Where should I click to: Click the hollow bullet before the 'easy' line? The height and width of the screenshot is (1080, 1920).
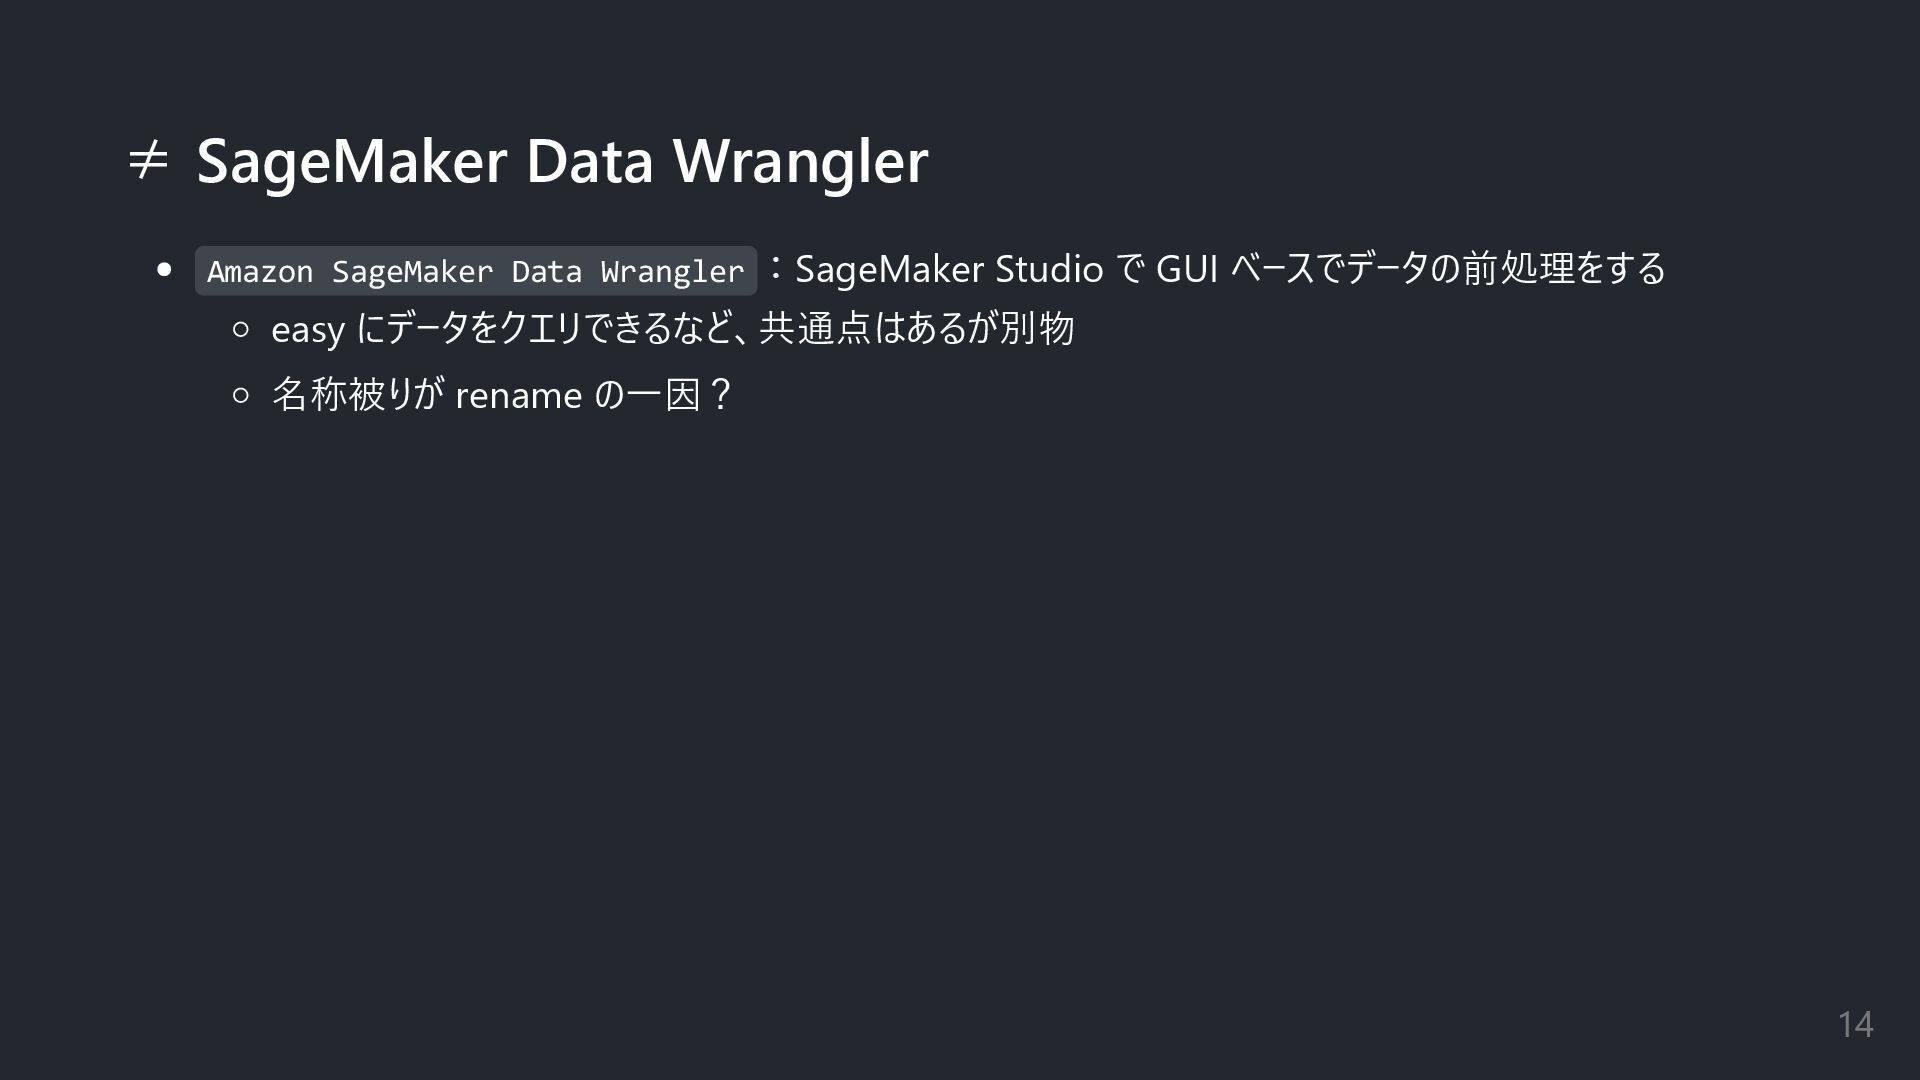pyautogui.click(x=240, y=329)
